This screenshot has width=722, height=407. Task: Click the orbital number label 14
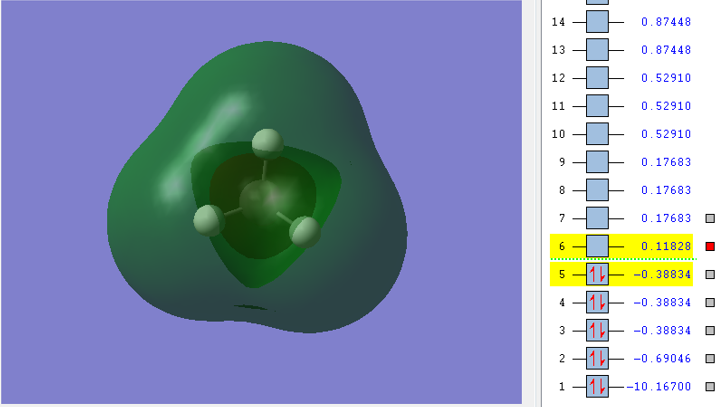[x=558, y=22]
